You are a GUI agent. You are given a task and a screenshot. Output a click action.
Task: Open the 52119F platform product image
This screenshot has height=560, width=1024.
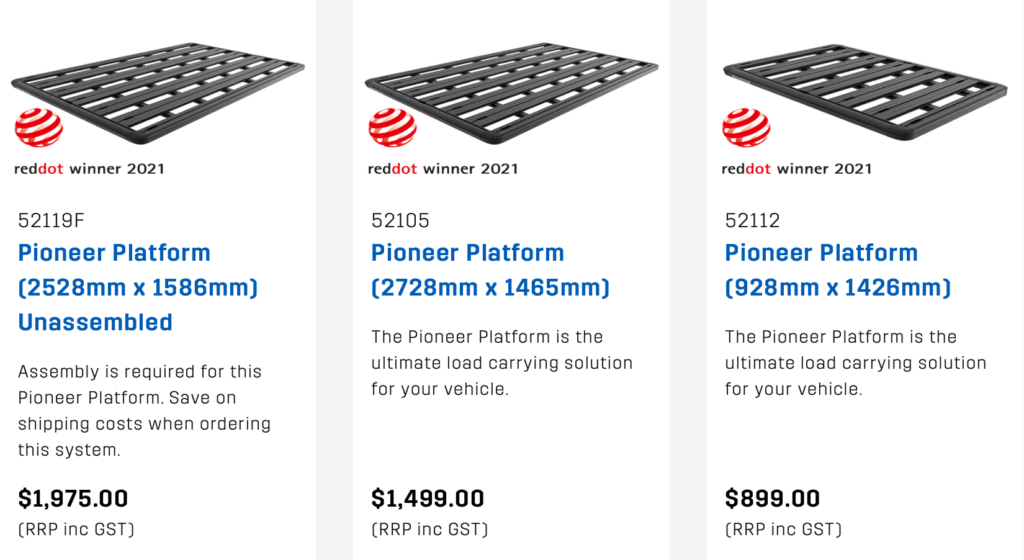pos(158,93)
